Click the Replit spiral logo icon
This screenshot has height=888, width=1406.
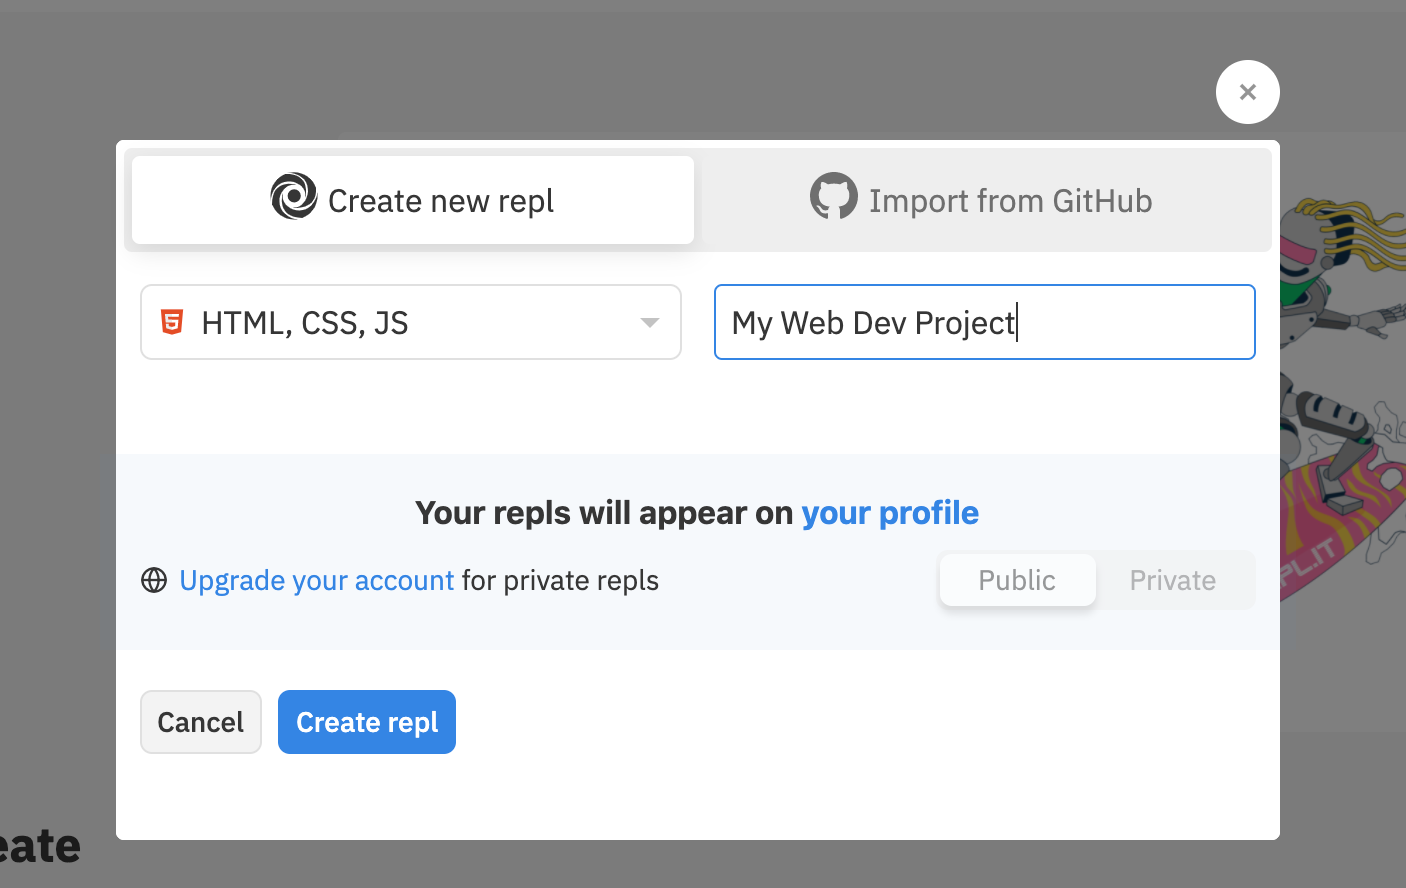click(x=294, y=197)
